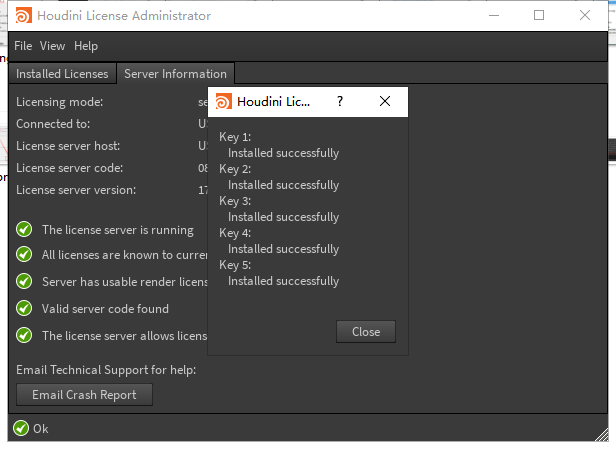Click 'The license server is running' text
The image size is (616, 449).
point(118,230)
